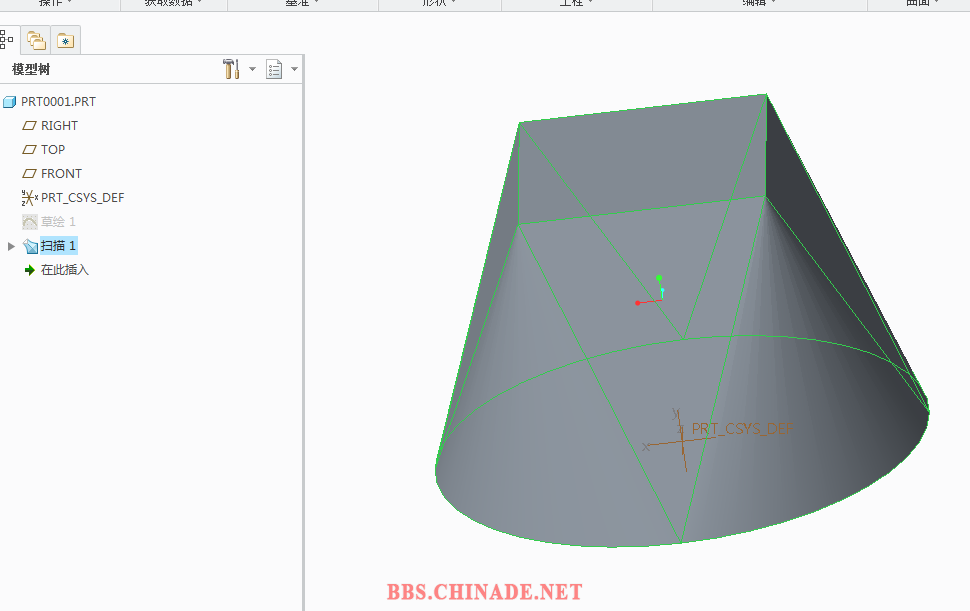The image size is (970, 611).
Task: Click the model tree Settings hammer icon
Action: click(231, 69)
